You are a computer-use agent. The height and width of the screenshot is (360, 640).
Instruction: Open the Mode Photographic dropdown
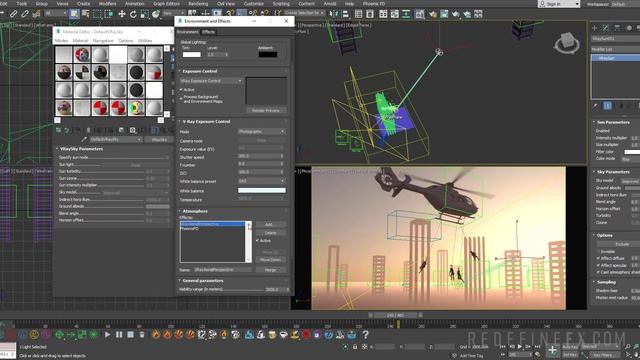(262, 131)
